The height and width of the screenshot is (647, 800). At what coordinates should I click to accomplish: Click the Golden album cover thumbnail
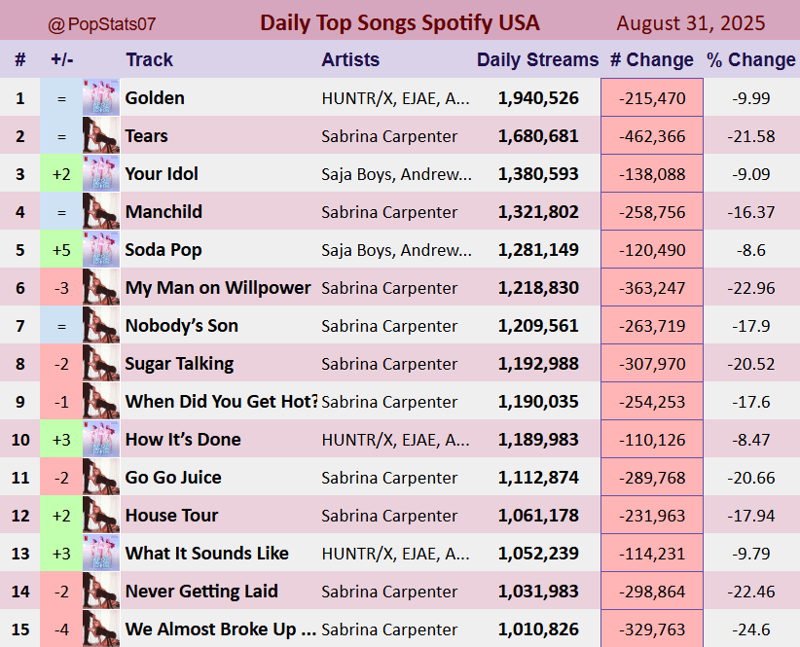point(102,97)
